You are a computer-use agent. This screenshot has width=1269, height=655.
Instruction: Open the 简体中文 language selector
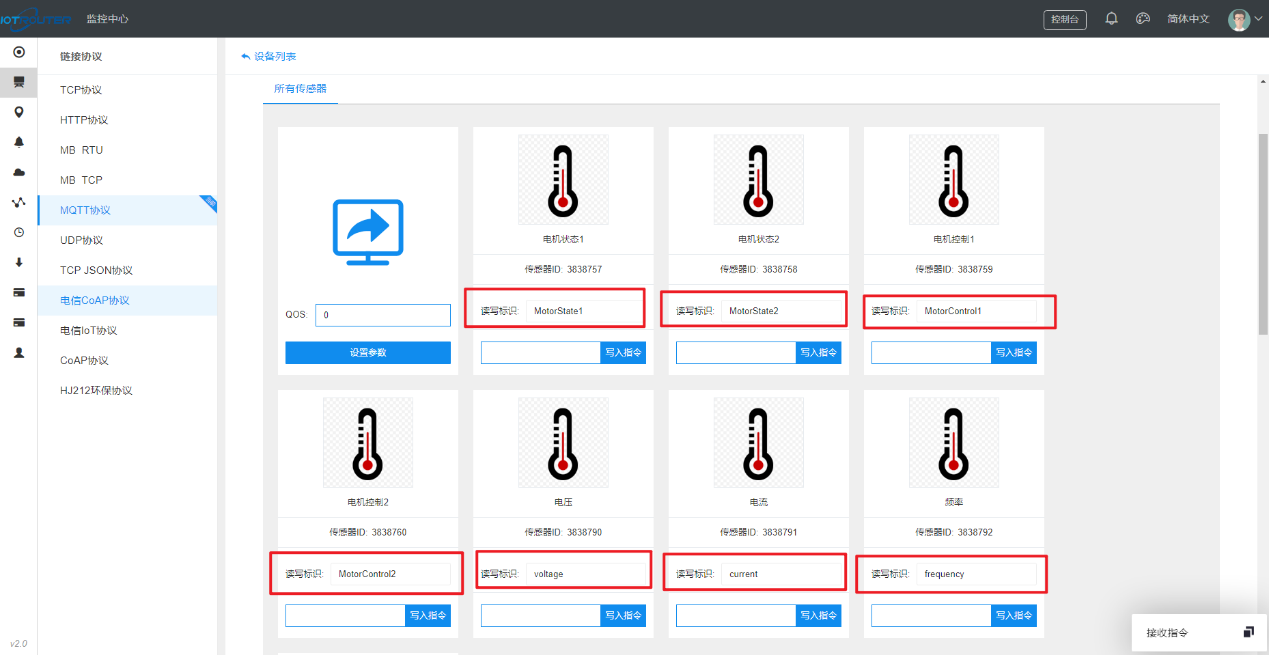[x=1188, y=19]
